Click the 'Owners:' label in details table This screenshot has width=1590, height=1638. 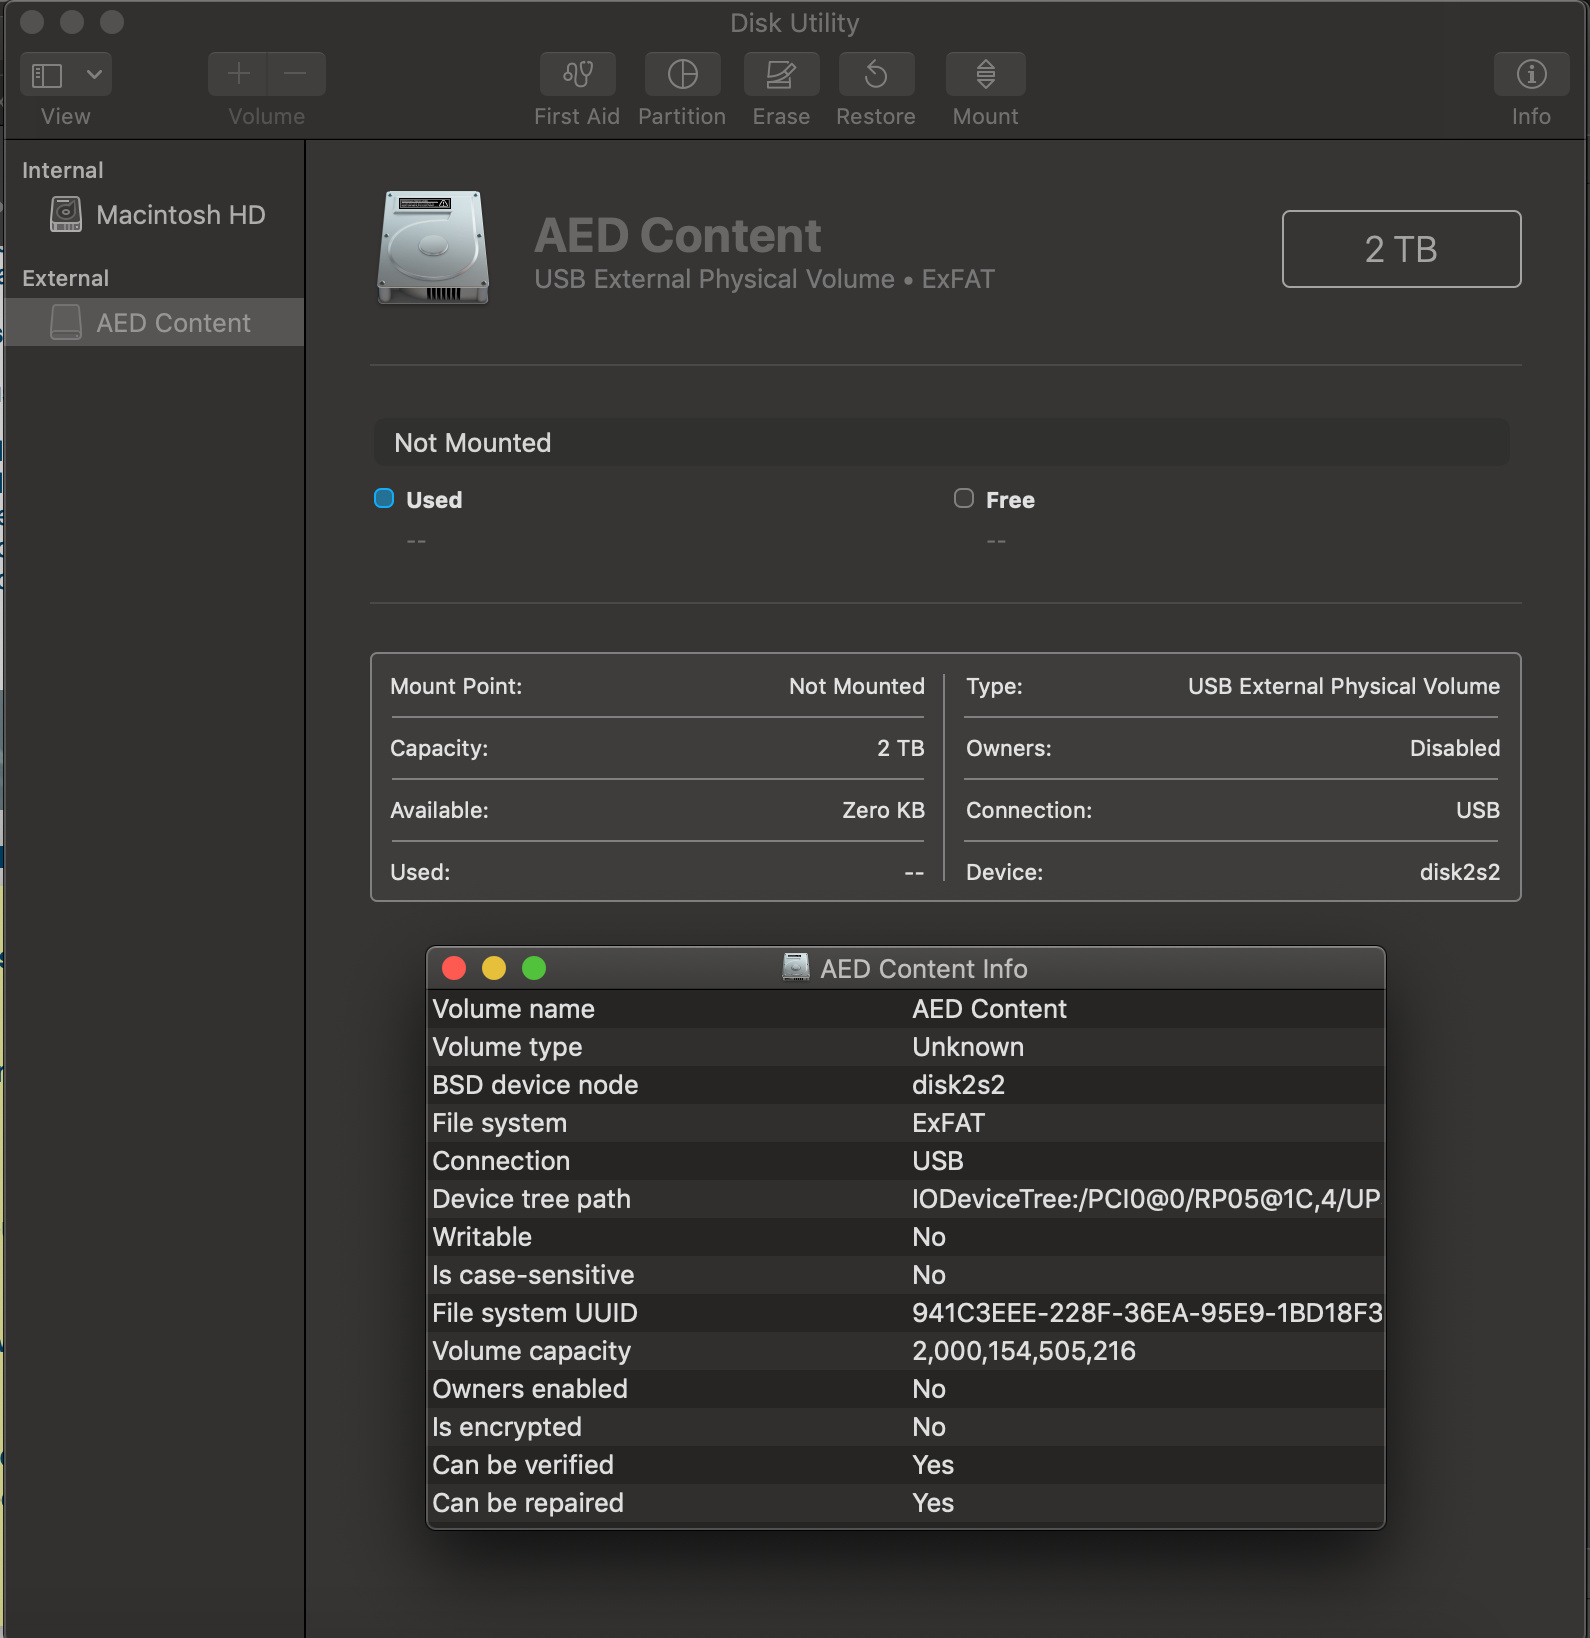tap(1008, 748)
